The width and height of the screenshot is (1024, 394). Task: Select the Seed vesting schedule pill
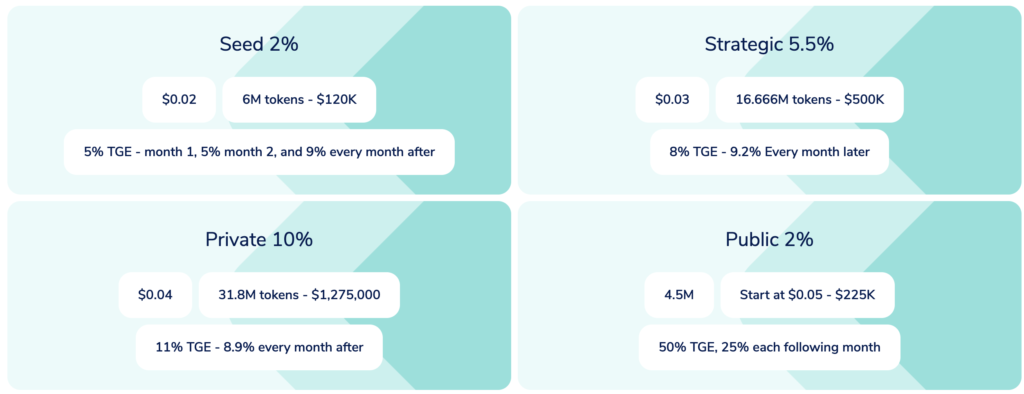[259, 152]
